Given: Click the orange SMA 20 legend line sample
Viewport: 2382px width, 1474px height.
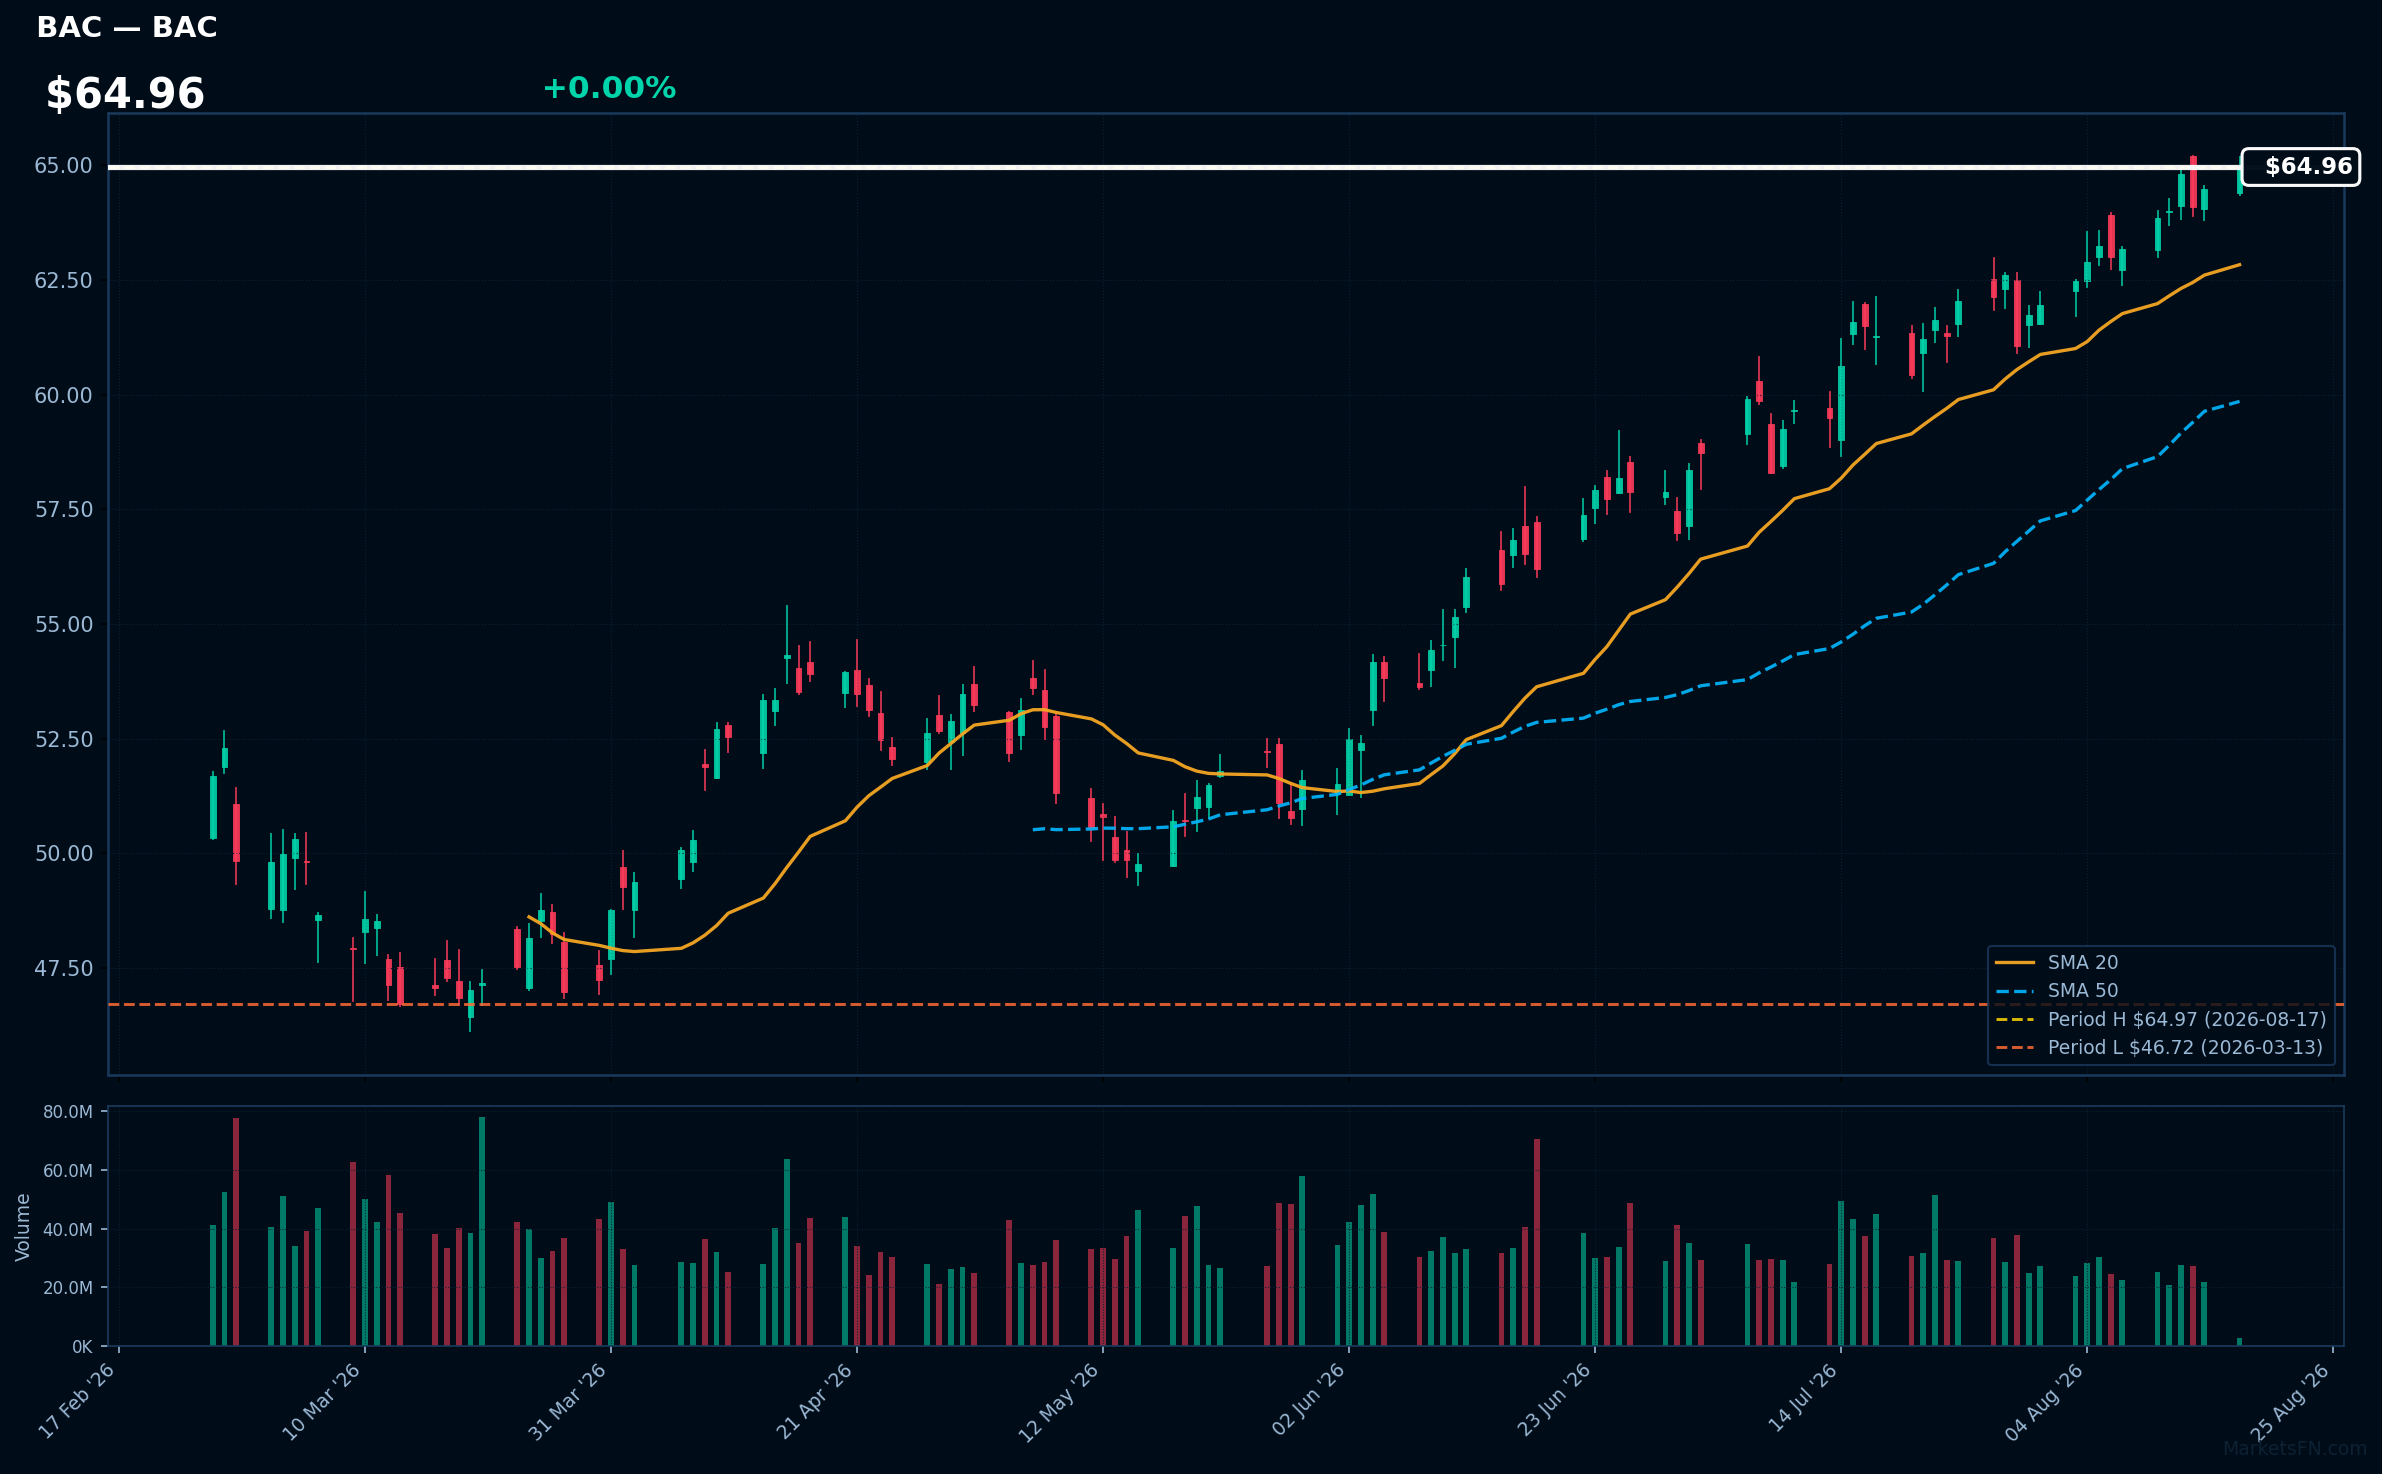Looking at the screenshot, I should click(2015, 963).
